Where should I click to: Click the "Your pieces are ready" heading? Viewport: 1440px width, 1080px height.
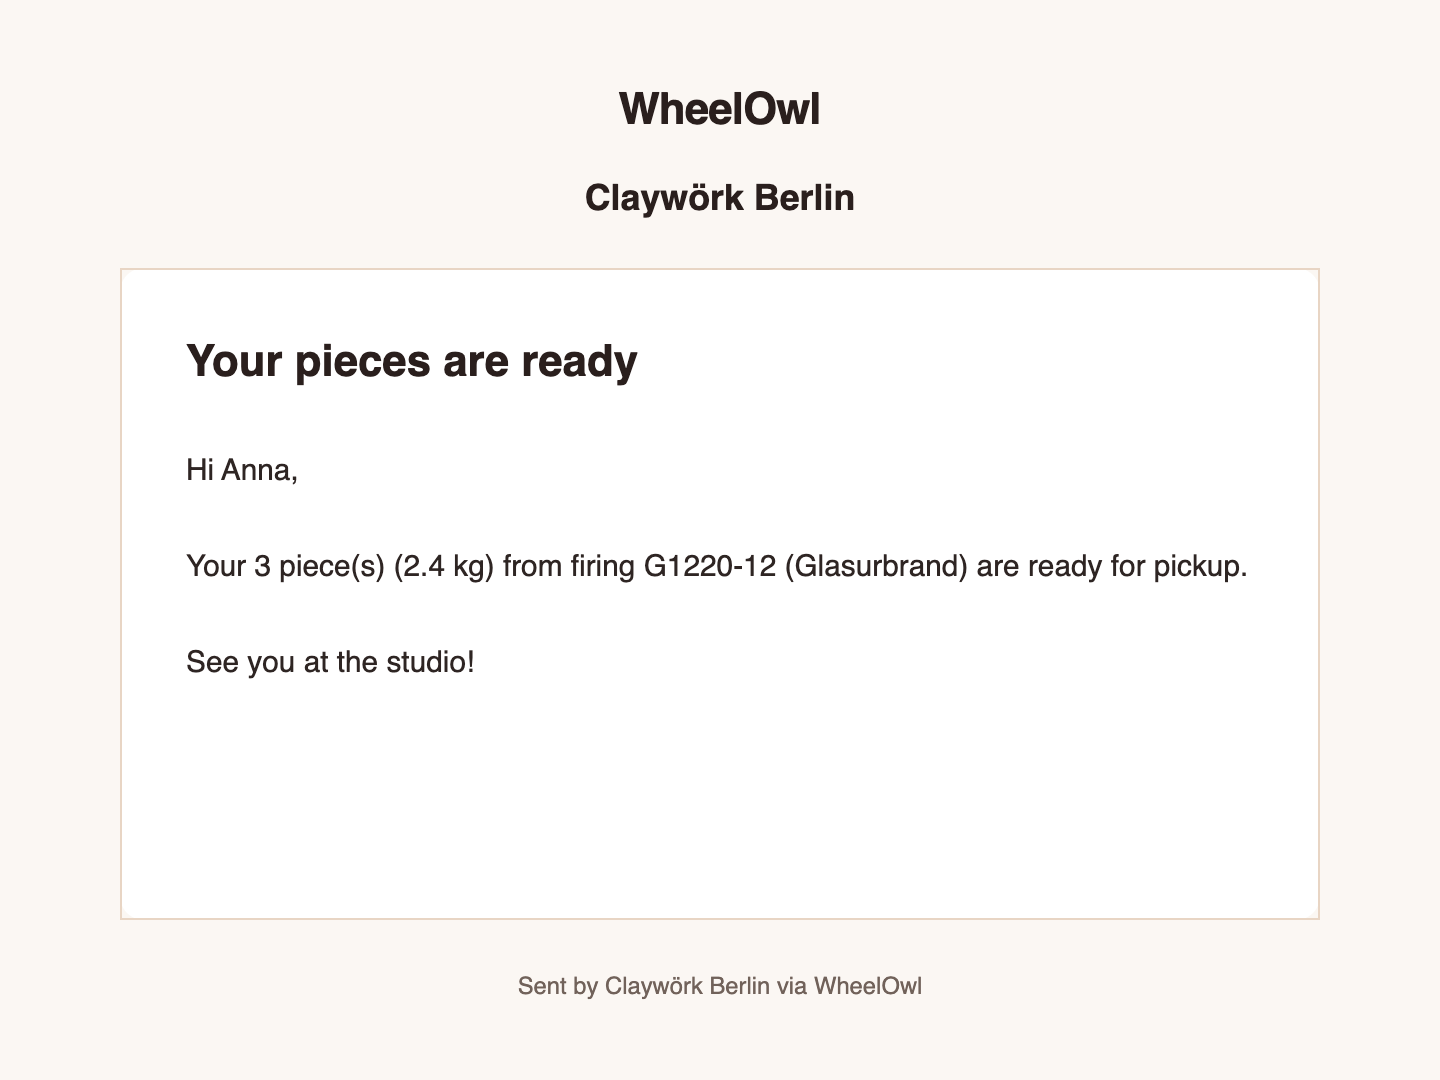(412, 361)
